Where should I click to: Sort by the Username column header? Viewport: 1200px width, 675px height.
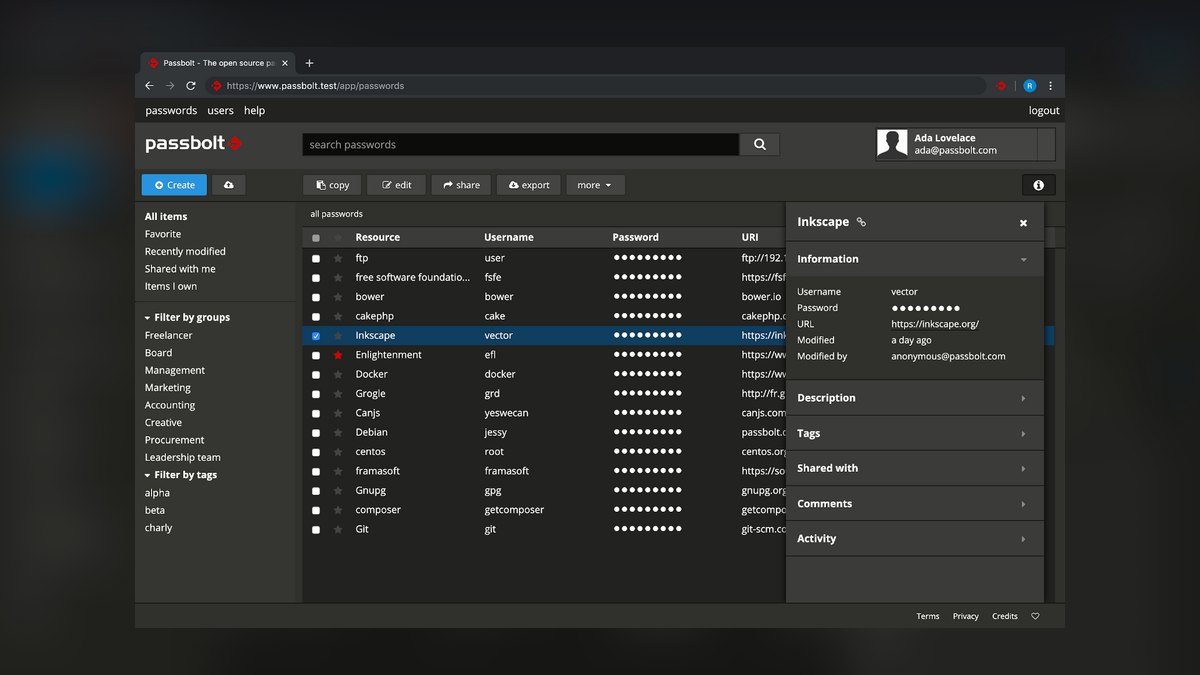[x=509, y=238]
